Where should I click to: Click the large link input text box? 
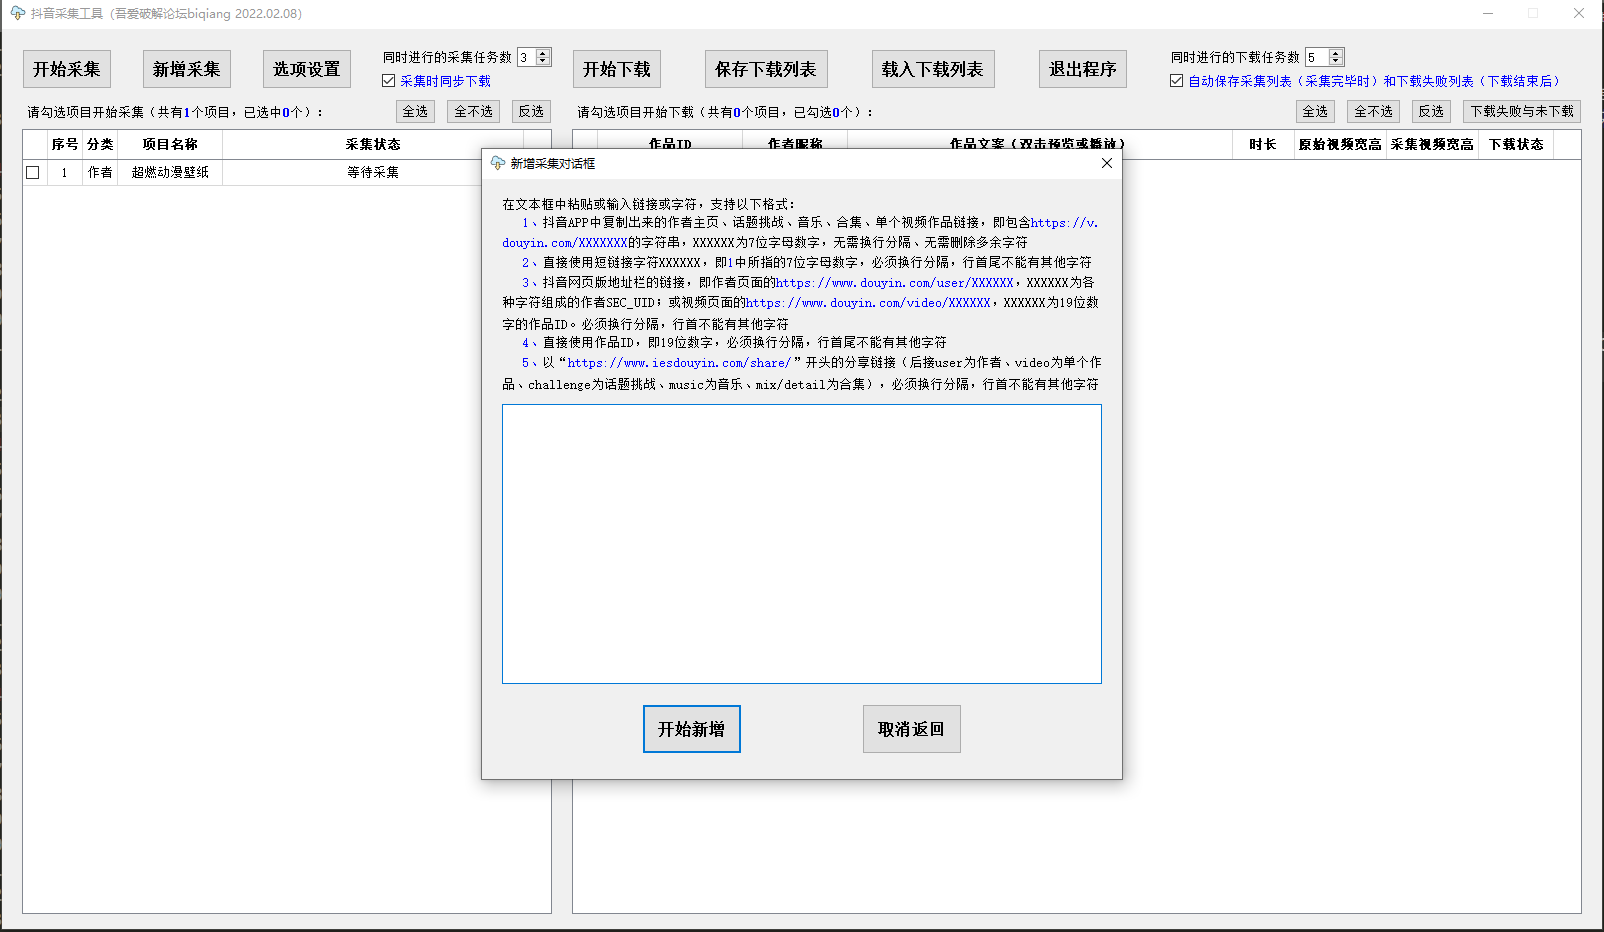coord(802,544)
